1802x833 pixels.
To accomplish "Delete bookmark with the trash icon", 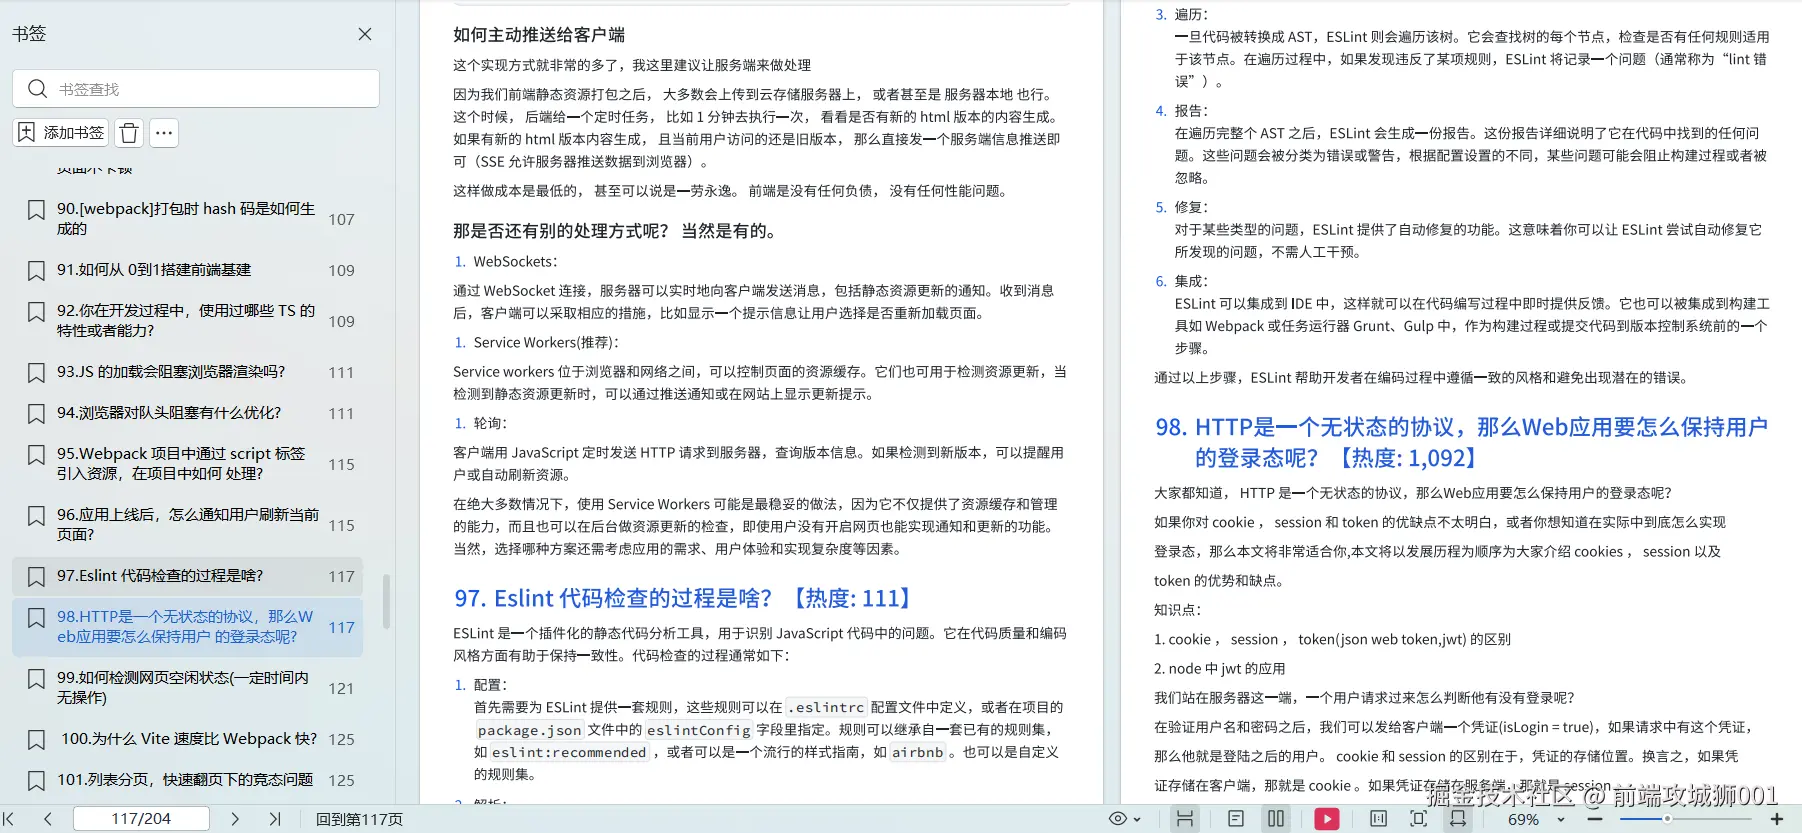I will click(129, 133).
